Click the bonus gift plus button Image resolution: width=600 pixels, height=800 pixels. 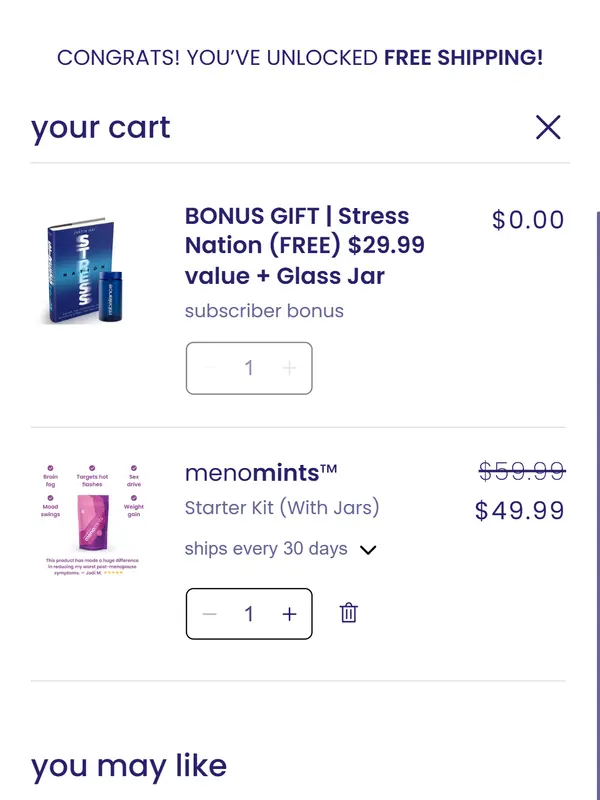click(x=289, y=368)
